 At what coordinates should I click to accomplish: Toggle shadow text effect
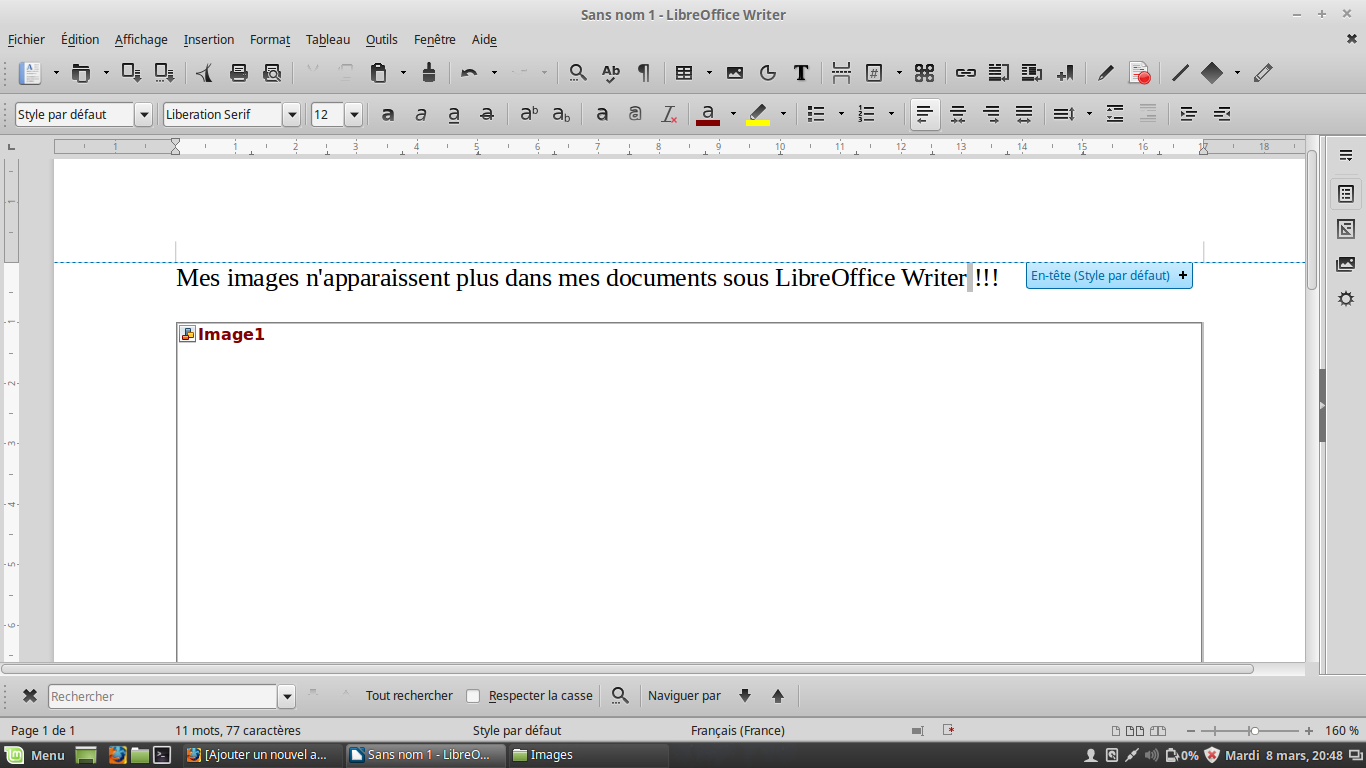tap(602, 114)
